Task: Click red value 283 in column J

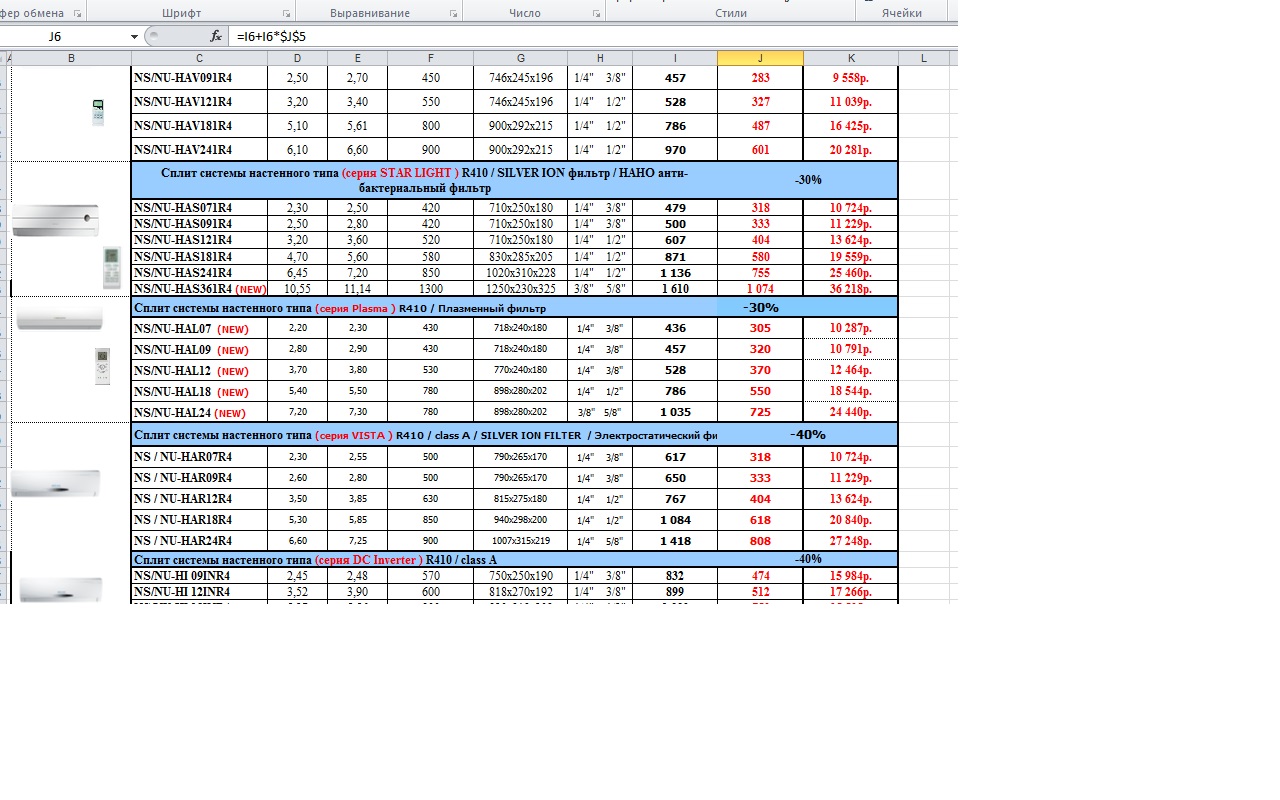Action: pyautogui.click(x=760, y=78)
